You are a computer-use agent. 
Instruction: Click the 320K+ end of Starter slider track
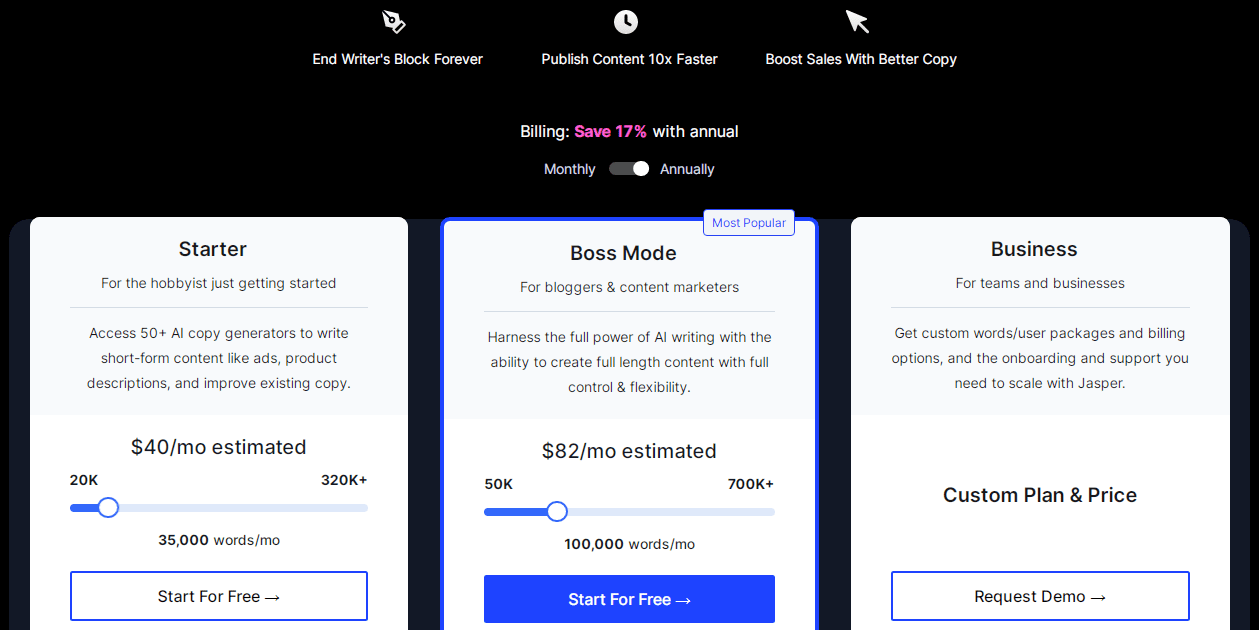[x=363, y=508]
